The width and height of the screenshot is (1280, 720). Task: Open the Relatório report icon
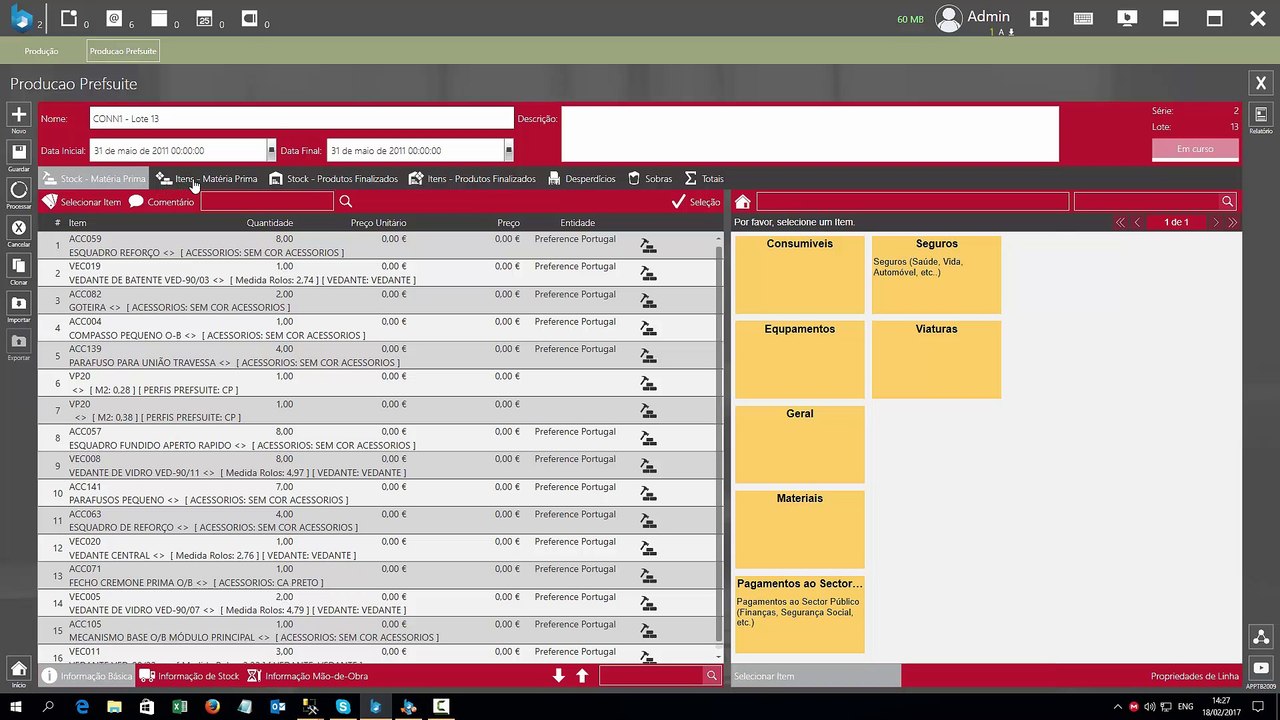pos(1261,115)
